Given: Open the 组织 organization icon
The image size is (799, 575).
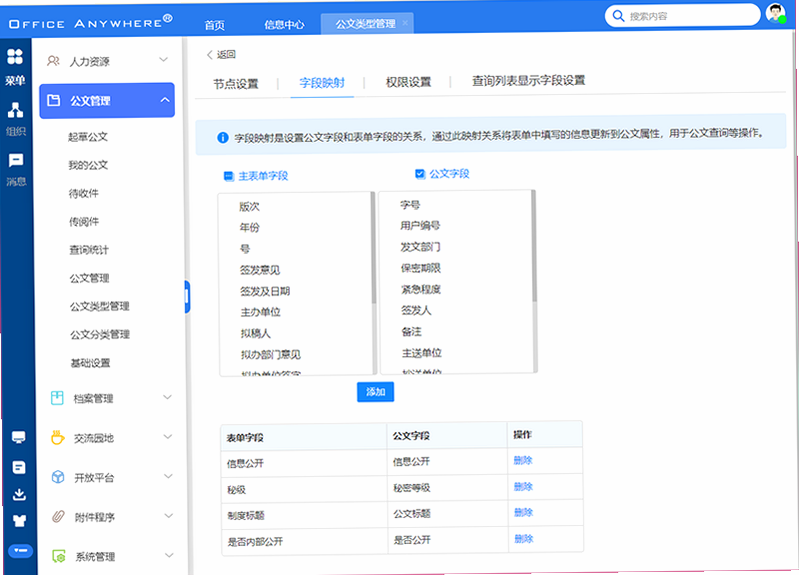Looking at the screenshot, I should point(16,109).
